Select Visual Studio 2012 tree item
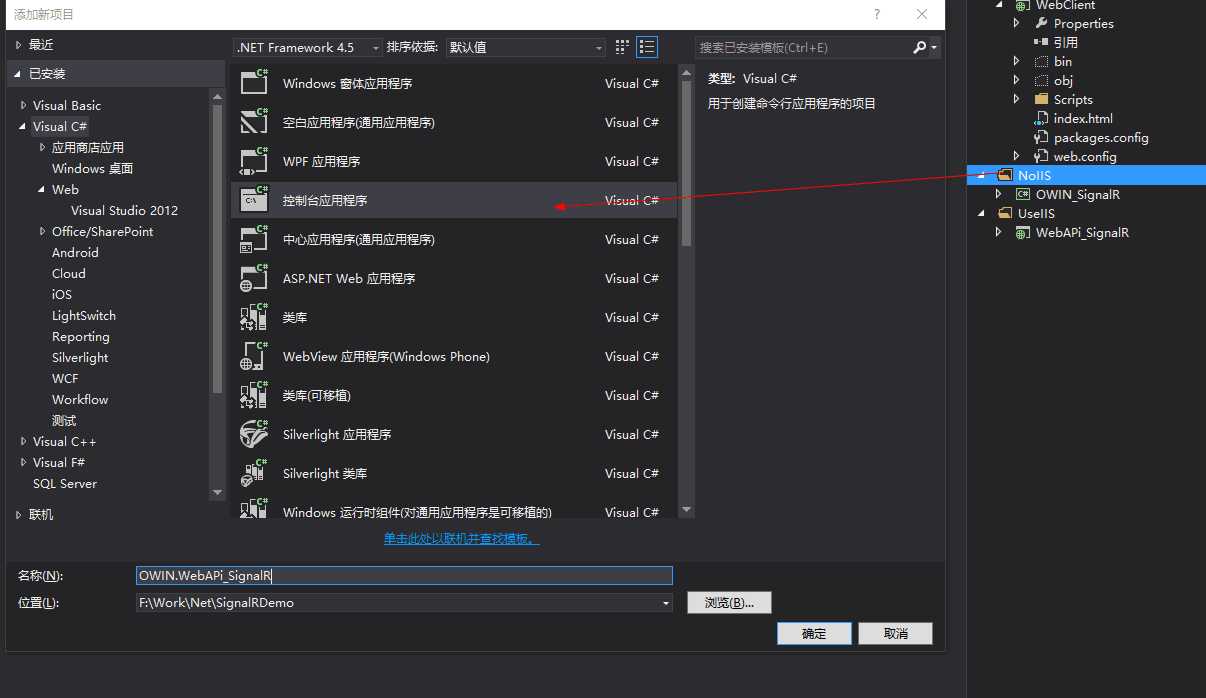 124,210
